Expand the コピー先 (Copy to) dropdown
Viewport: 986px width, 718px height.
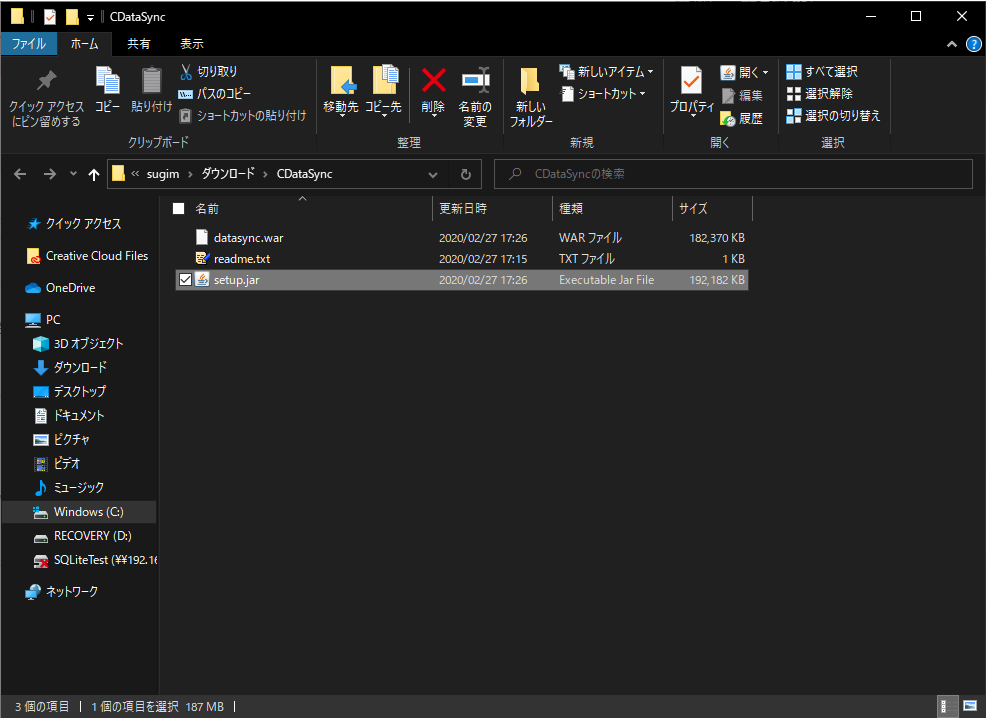[x=384, y=116]
